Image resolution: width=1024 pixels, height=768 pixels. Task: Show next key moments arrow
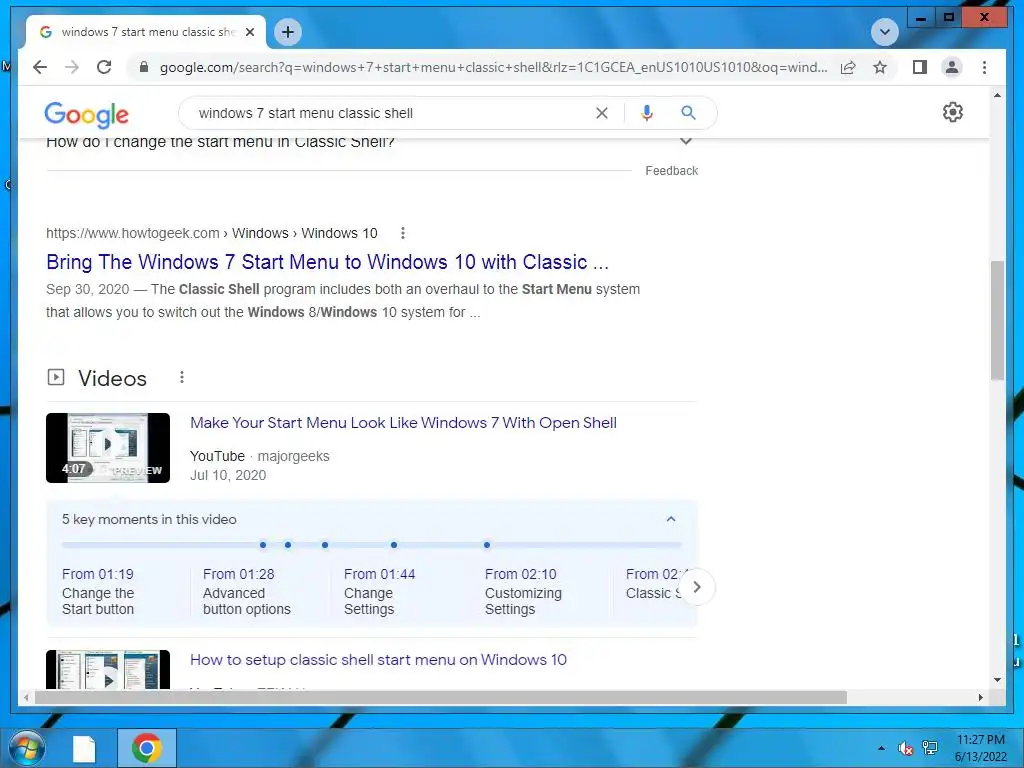pyautogui.click(x=696, y=587)
